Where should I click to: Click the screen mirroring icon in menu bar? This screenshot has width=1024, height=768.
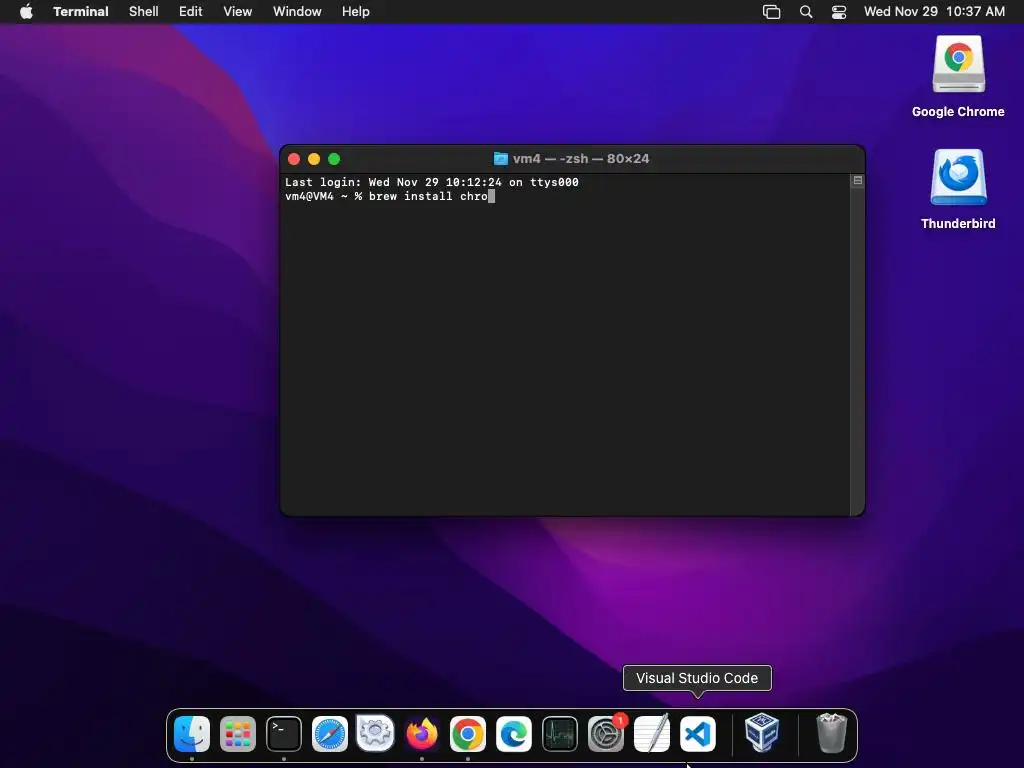[771, 12]
